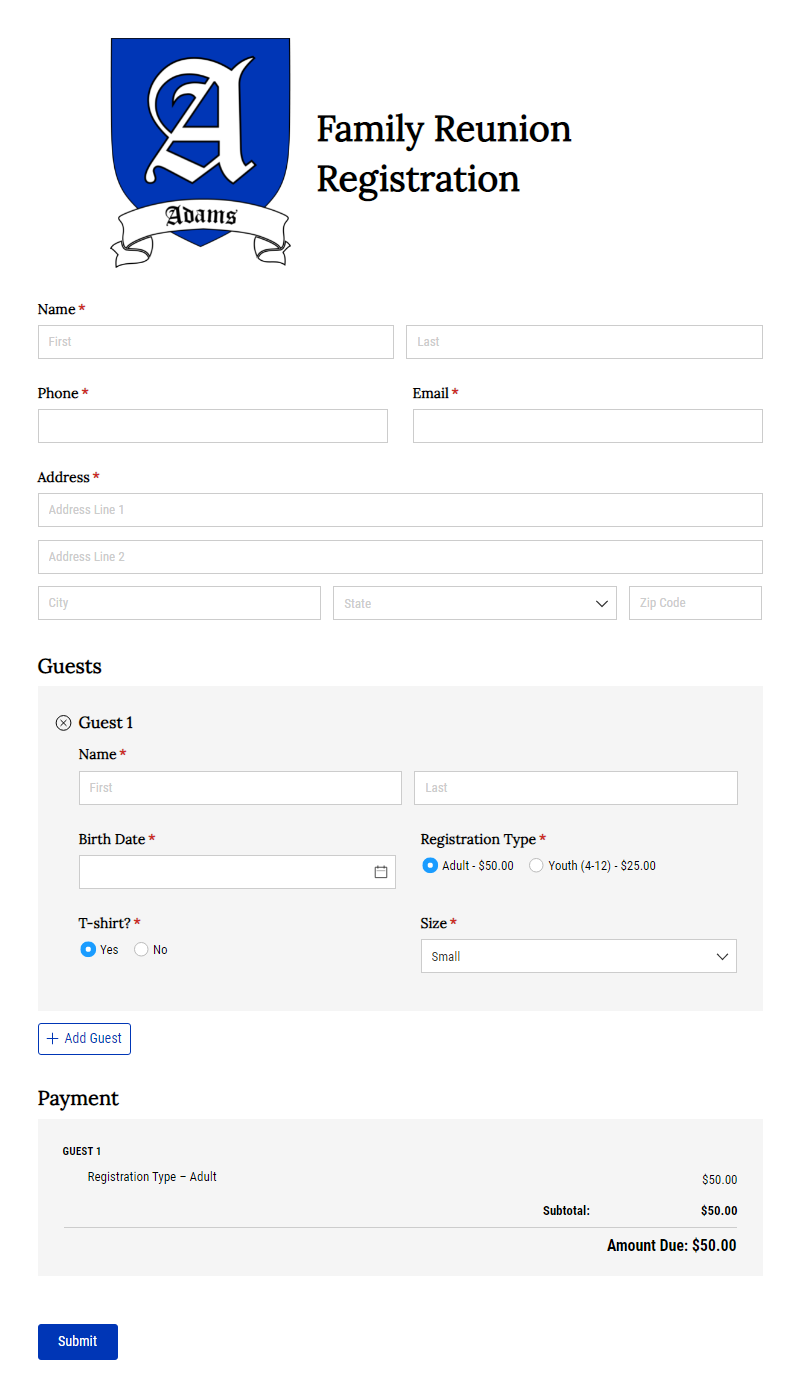Open the Size dropdown showing Small
The height and width of the screenshot is (1398, 800).
click(578, 956)
